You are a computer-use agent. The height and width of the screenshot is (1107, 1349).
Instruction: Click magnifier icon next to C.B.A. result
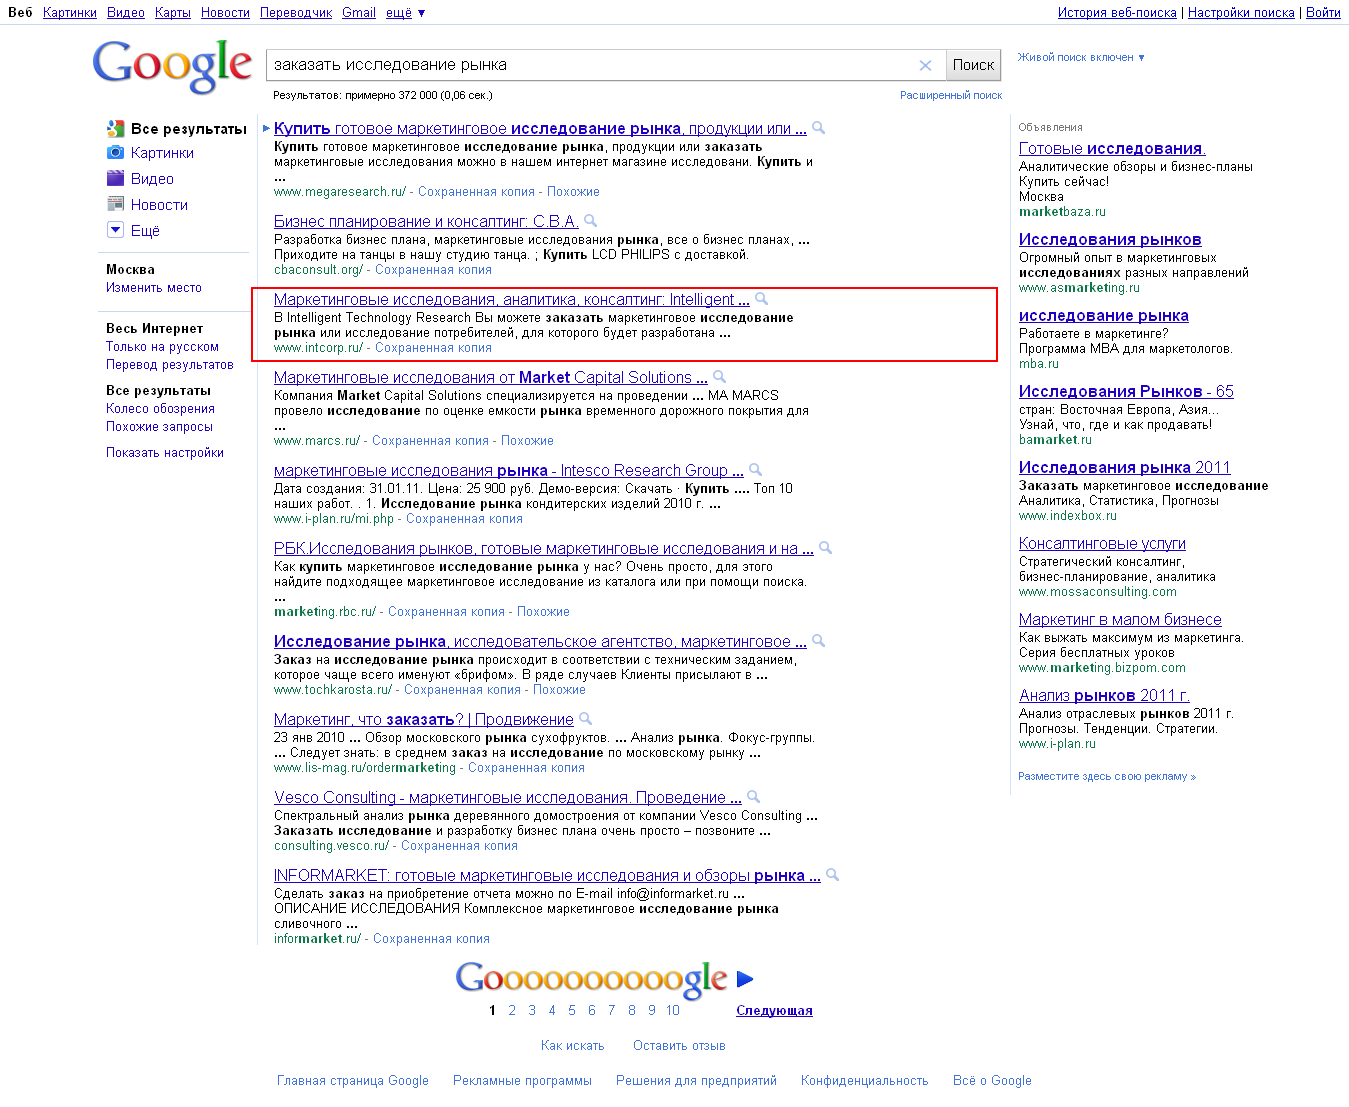pyautogui.click(x=590, y=221)
